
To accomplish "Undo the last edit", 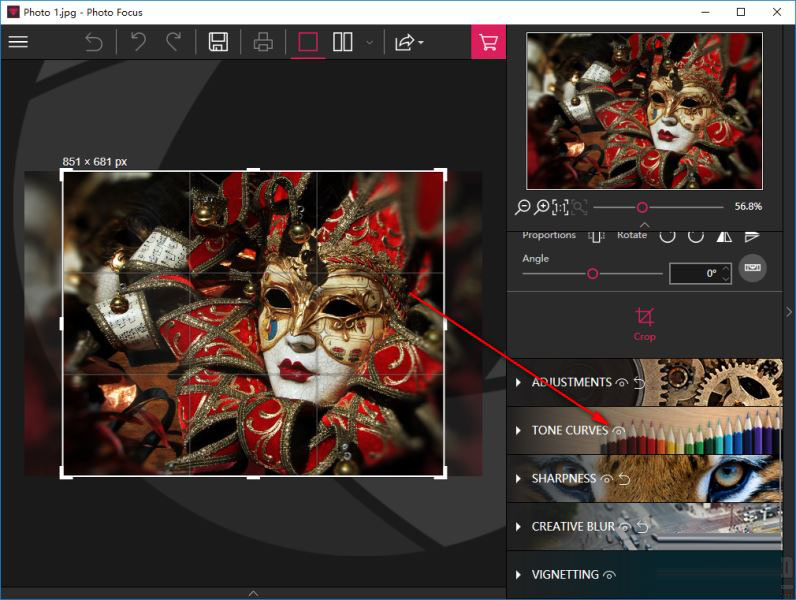I will point(138,42).
